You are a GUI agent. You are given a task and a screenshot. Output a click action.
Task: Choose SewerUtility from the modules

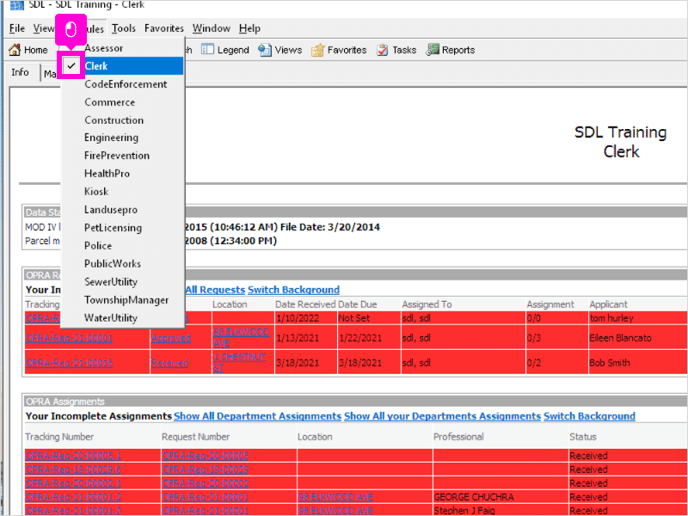point(122,282)
